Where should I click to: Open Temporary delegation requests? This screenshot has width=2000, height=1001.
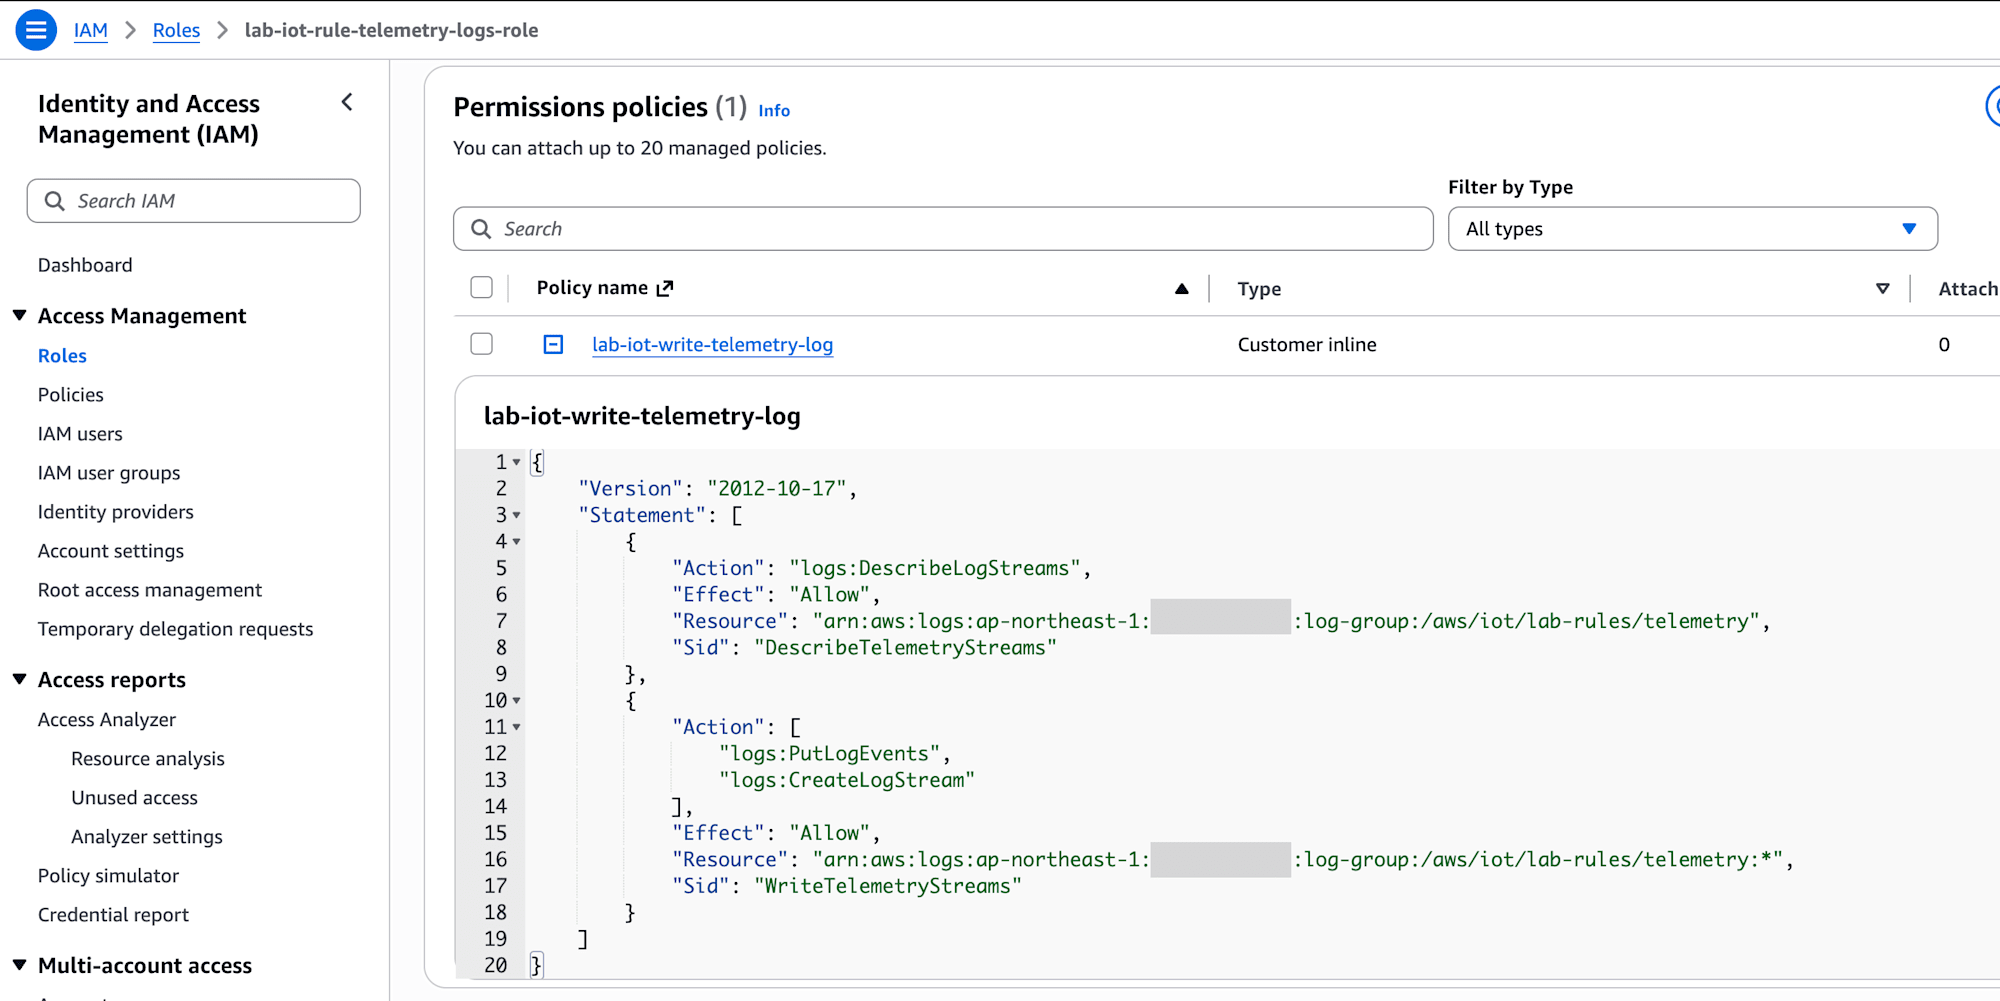[x=176, y=628]
